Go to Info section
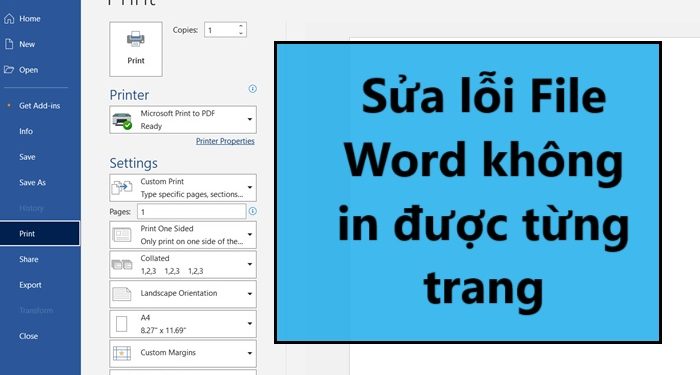 point(26,131)
